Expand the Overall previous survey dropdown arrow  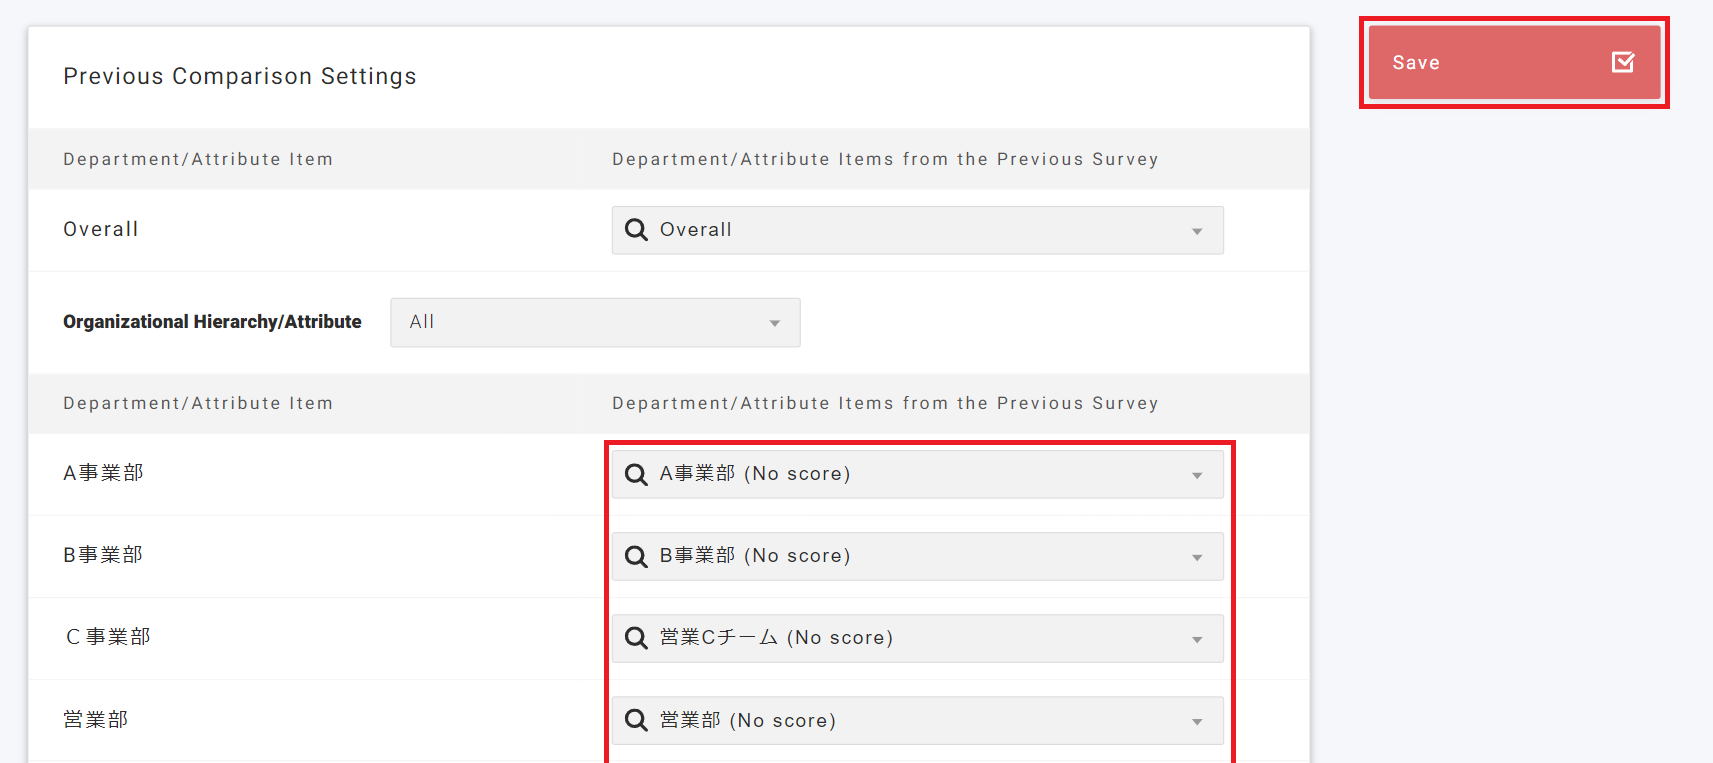pyautogui.click(x=1197, y=231)
